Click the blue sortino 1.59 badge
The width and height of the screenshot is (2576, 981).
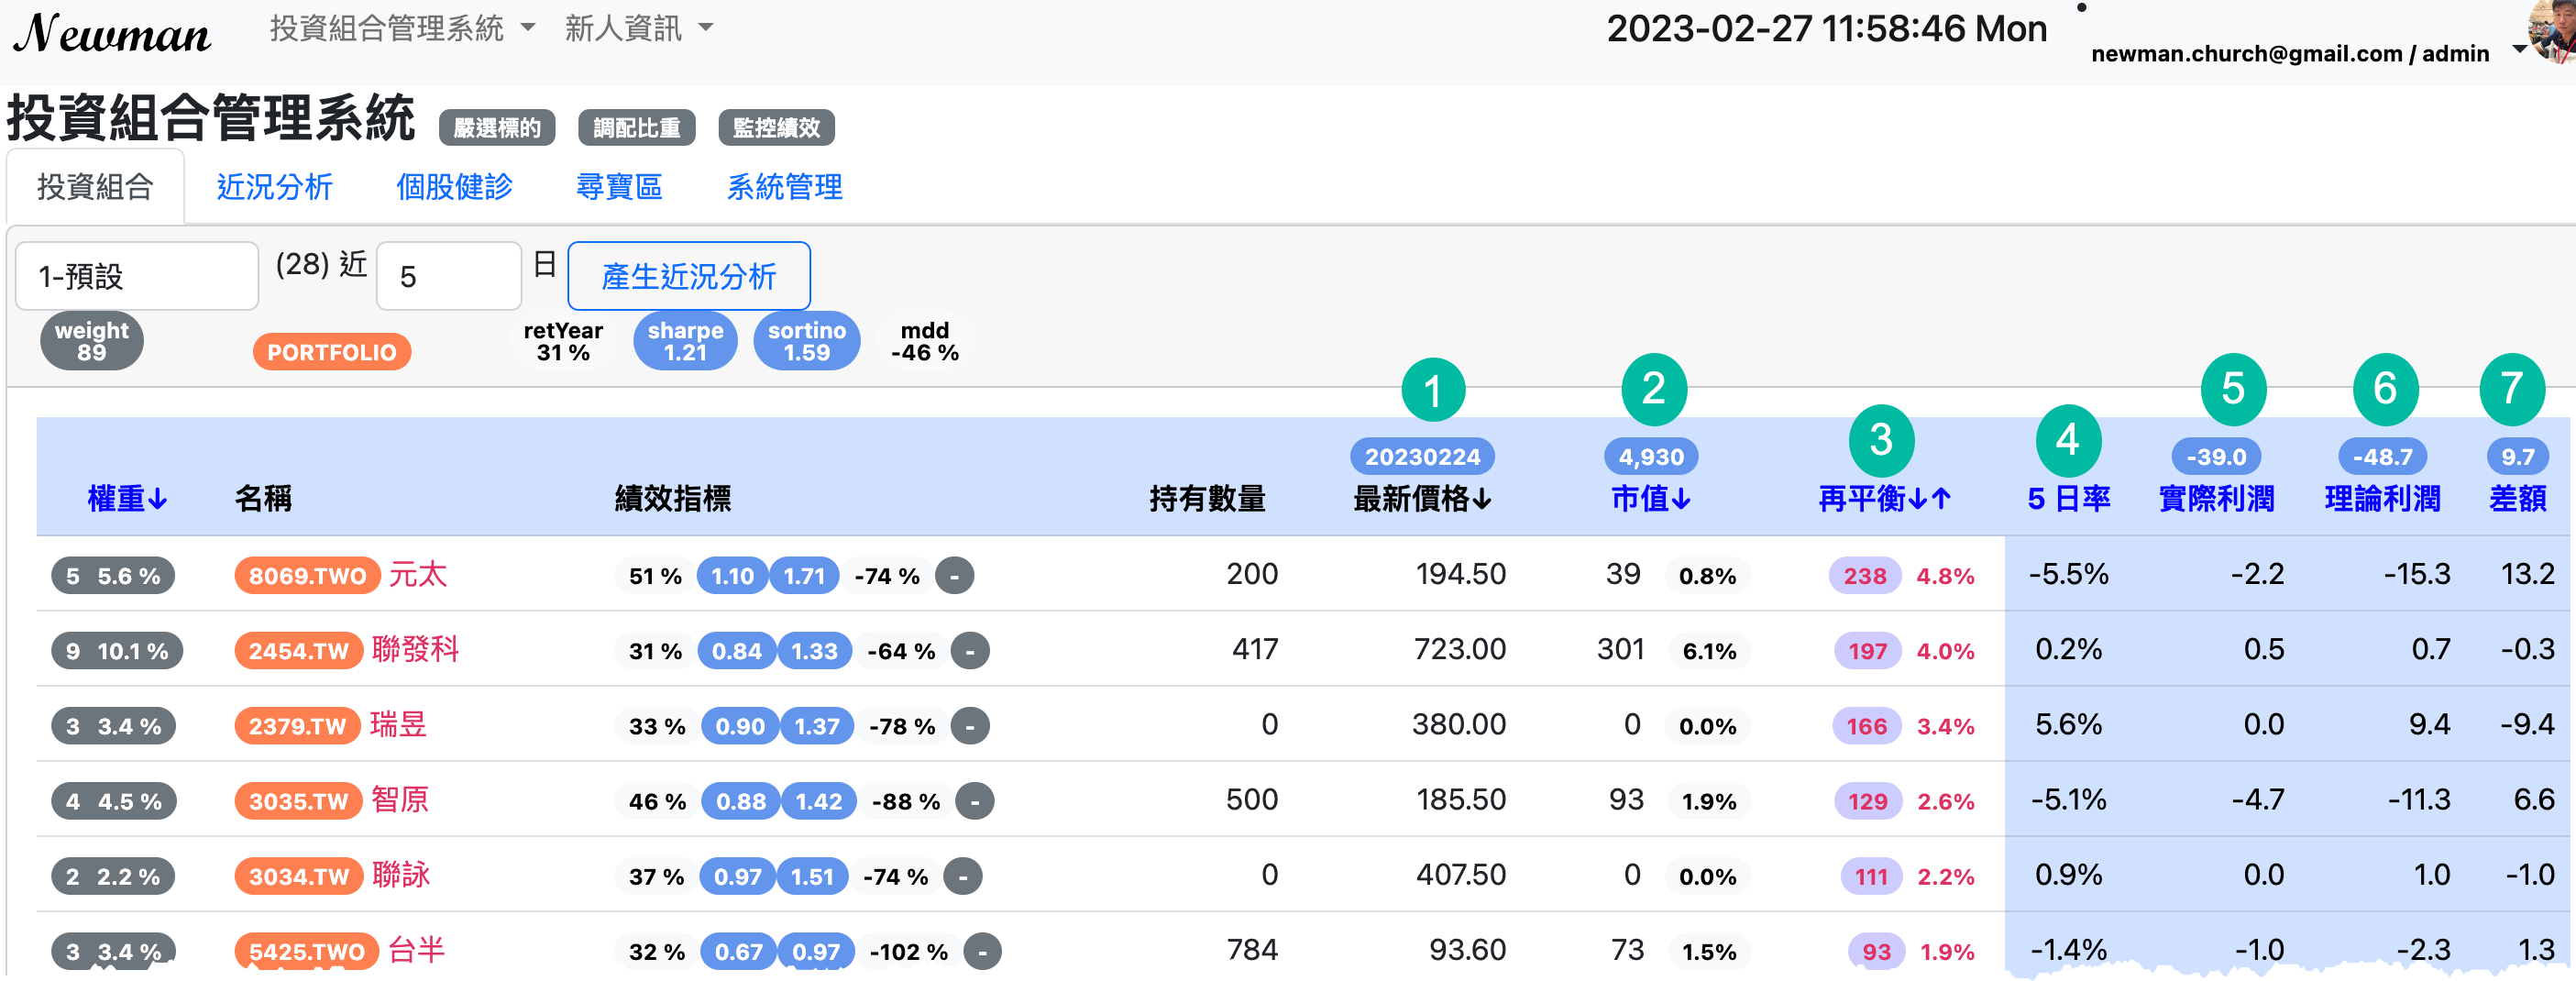pyautogui.click(x=806, y=341)
